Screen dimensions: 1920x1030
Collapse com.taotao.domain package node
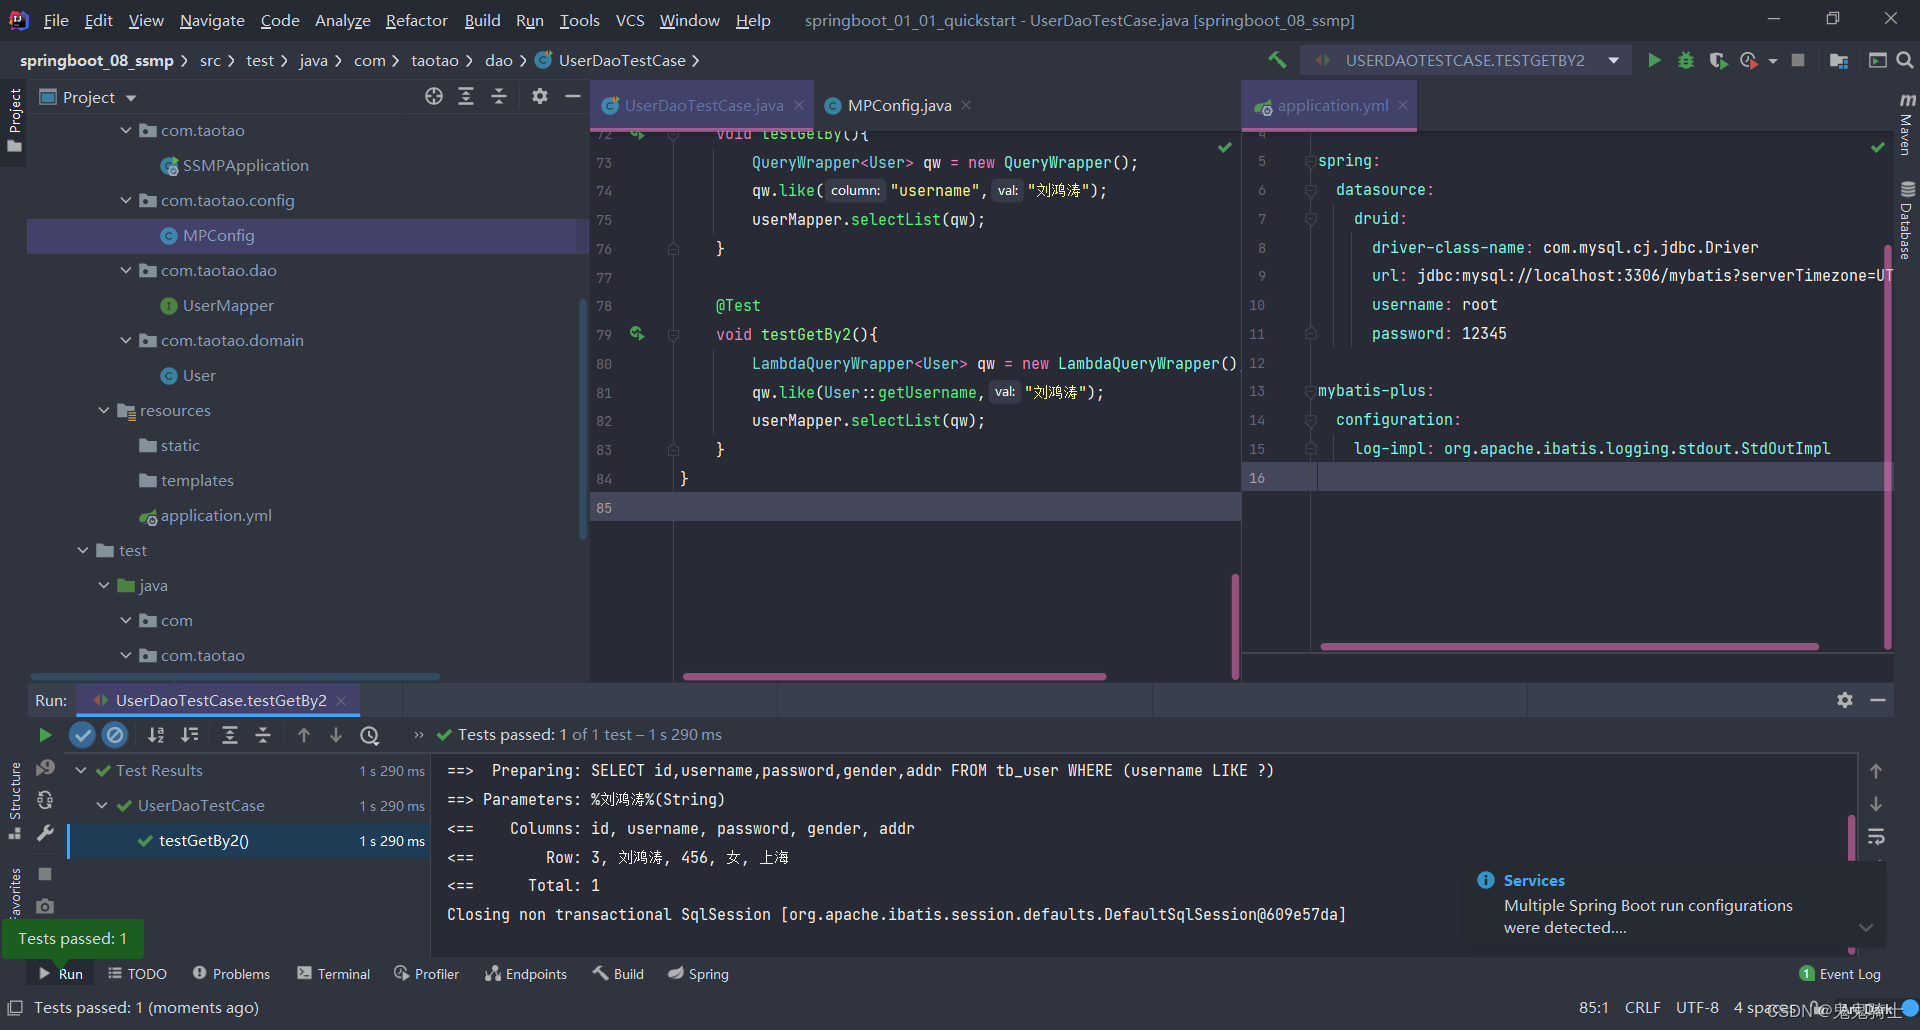(x=126, y=340)
